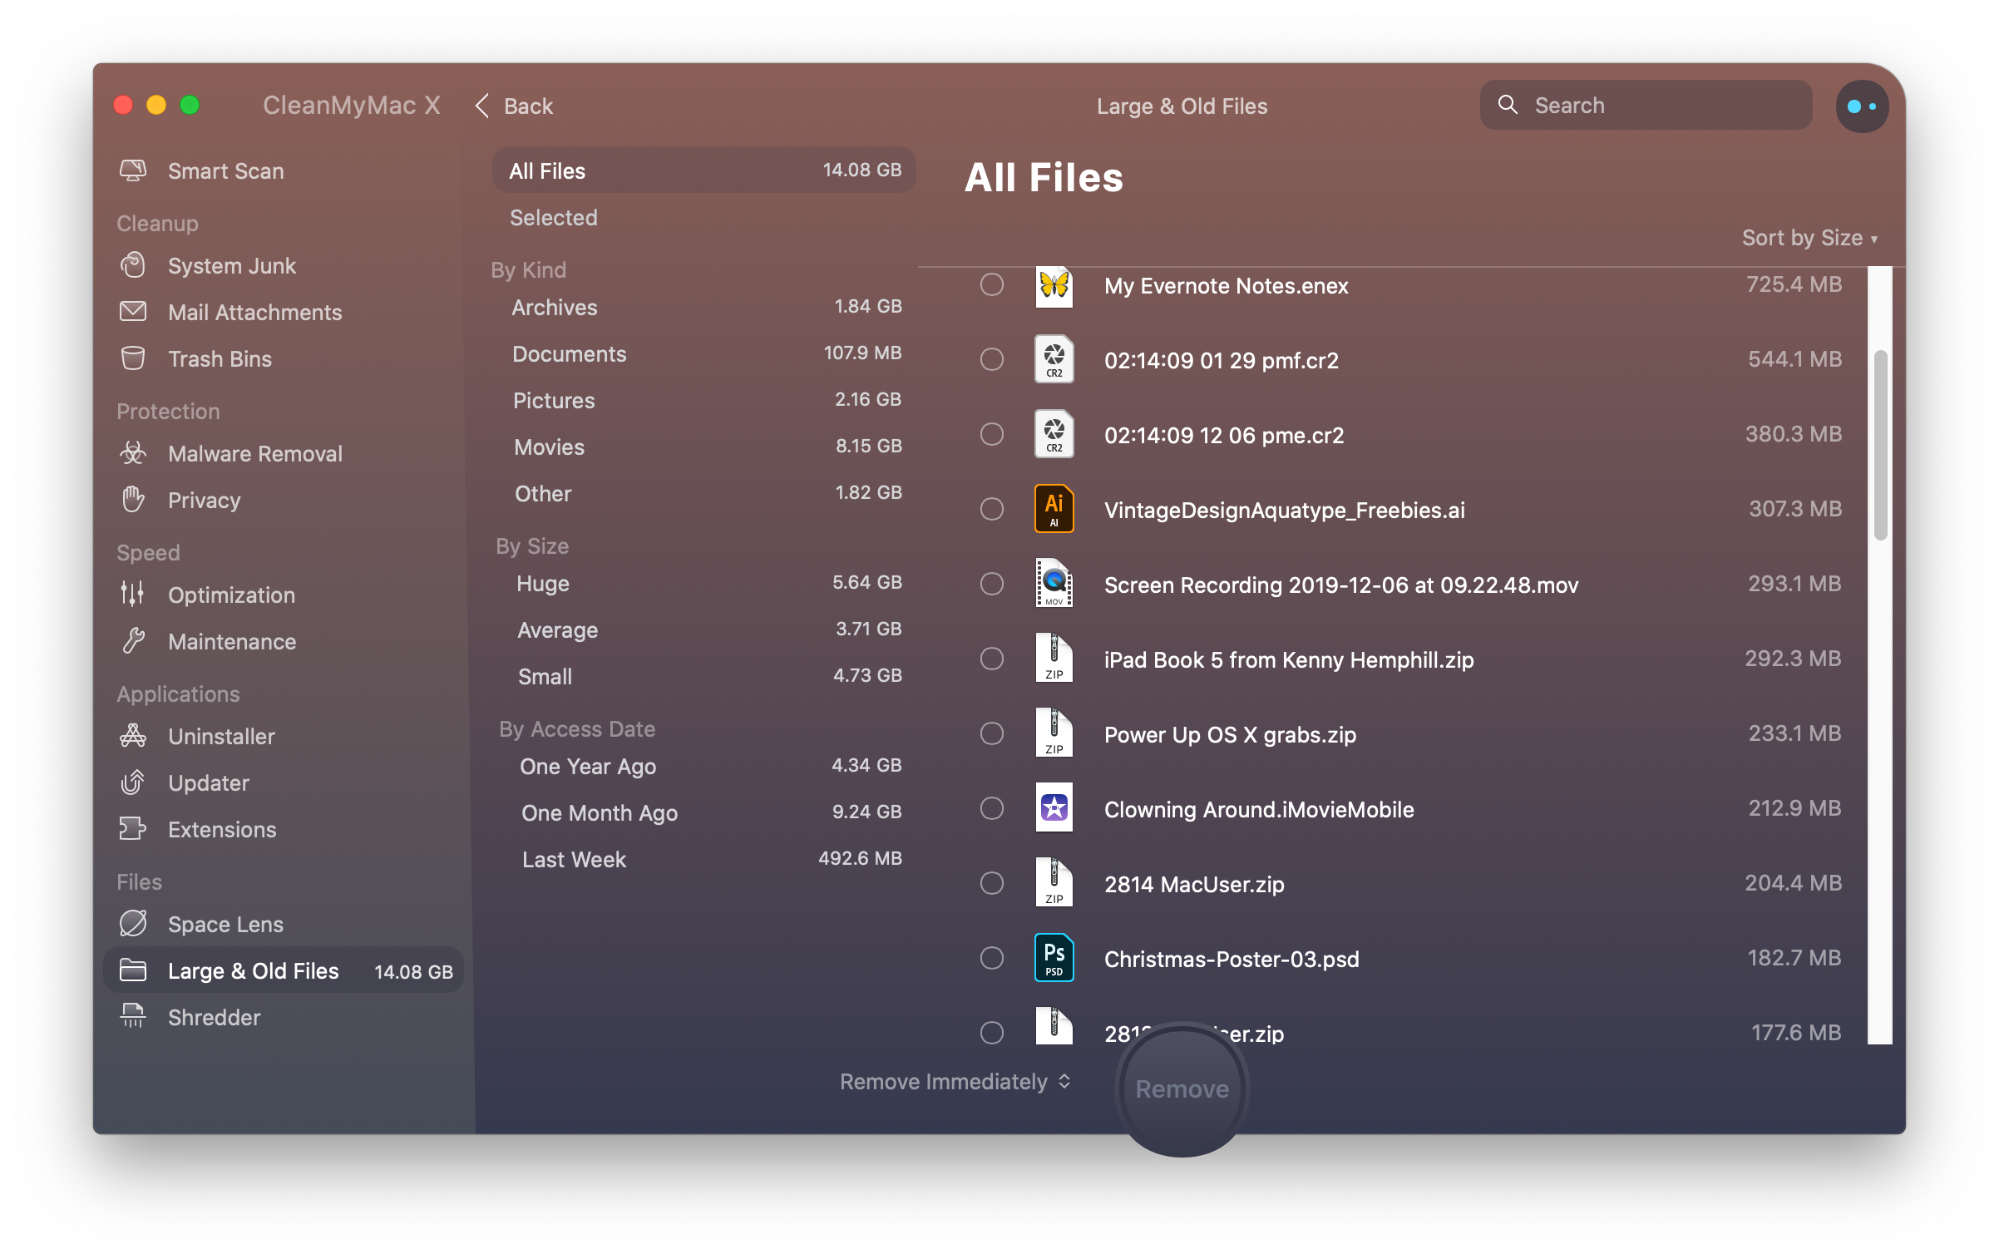Image resolution: width=1999 pixels, height=1258 pixels.
Task: Click the Optimization sliders icon
Action: 132,594
